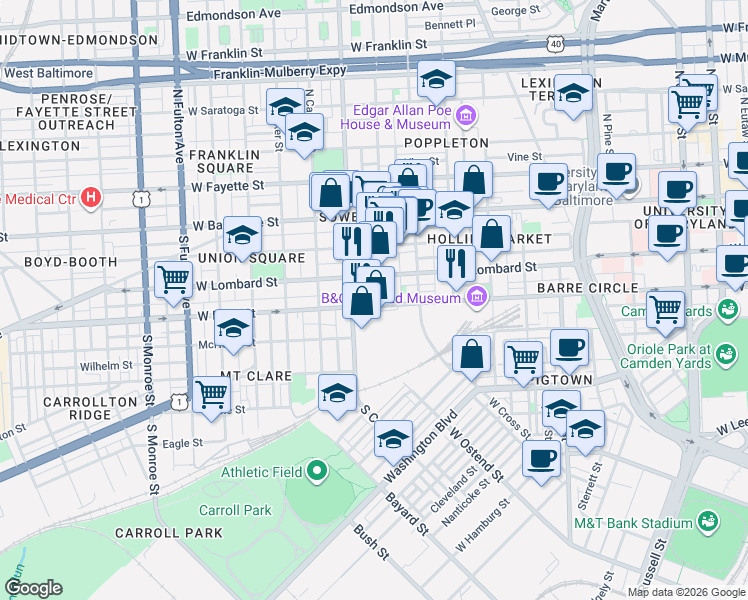Click the Wilhelm St street label
This screenshot has width=748, height=600.
[x=106, y=366]
